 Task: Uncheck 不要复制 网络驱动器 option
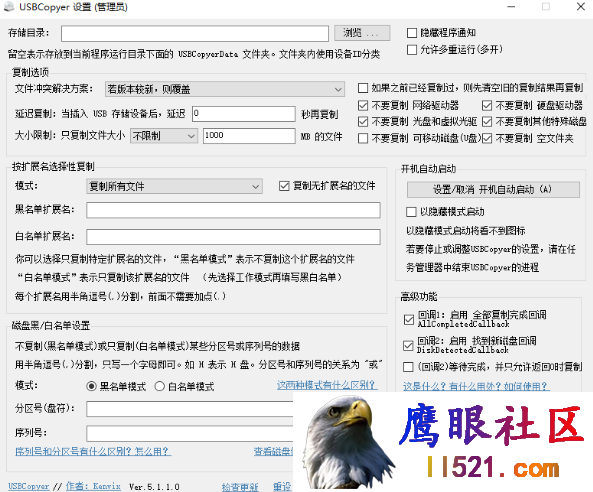tap(363, 105)
